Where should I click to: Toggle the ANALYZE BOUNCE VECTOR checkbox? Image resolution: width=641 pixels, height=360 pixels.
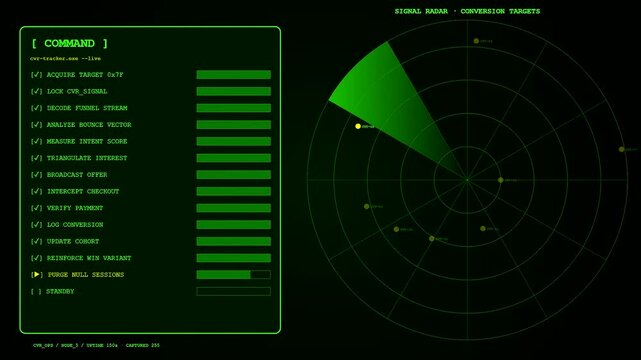(x=36, y=125)
